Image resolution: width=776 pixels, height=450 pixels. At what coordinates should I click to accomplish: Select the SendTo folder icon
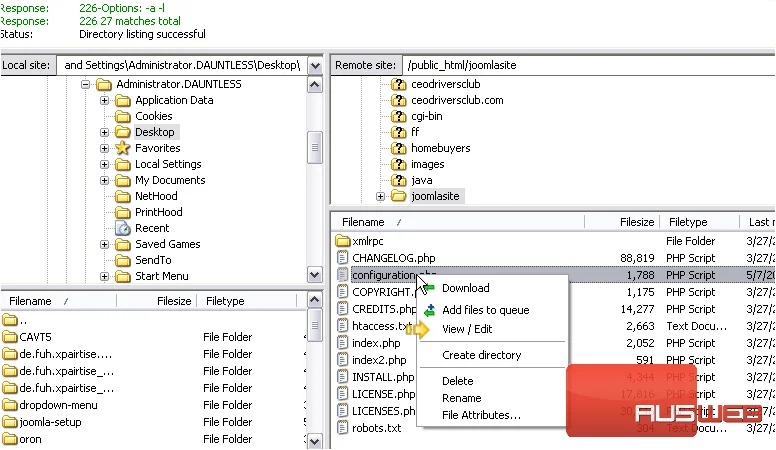[x=123, y=260]
